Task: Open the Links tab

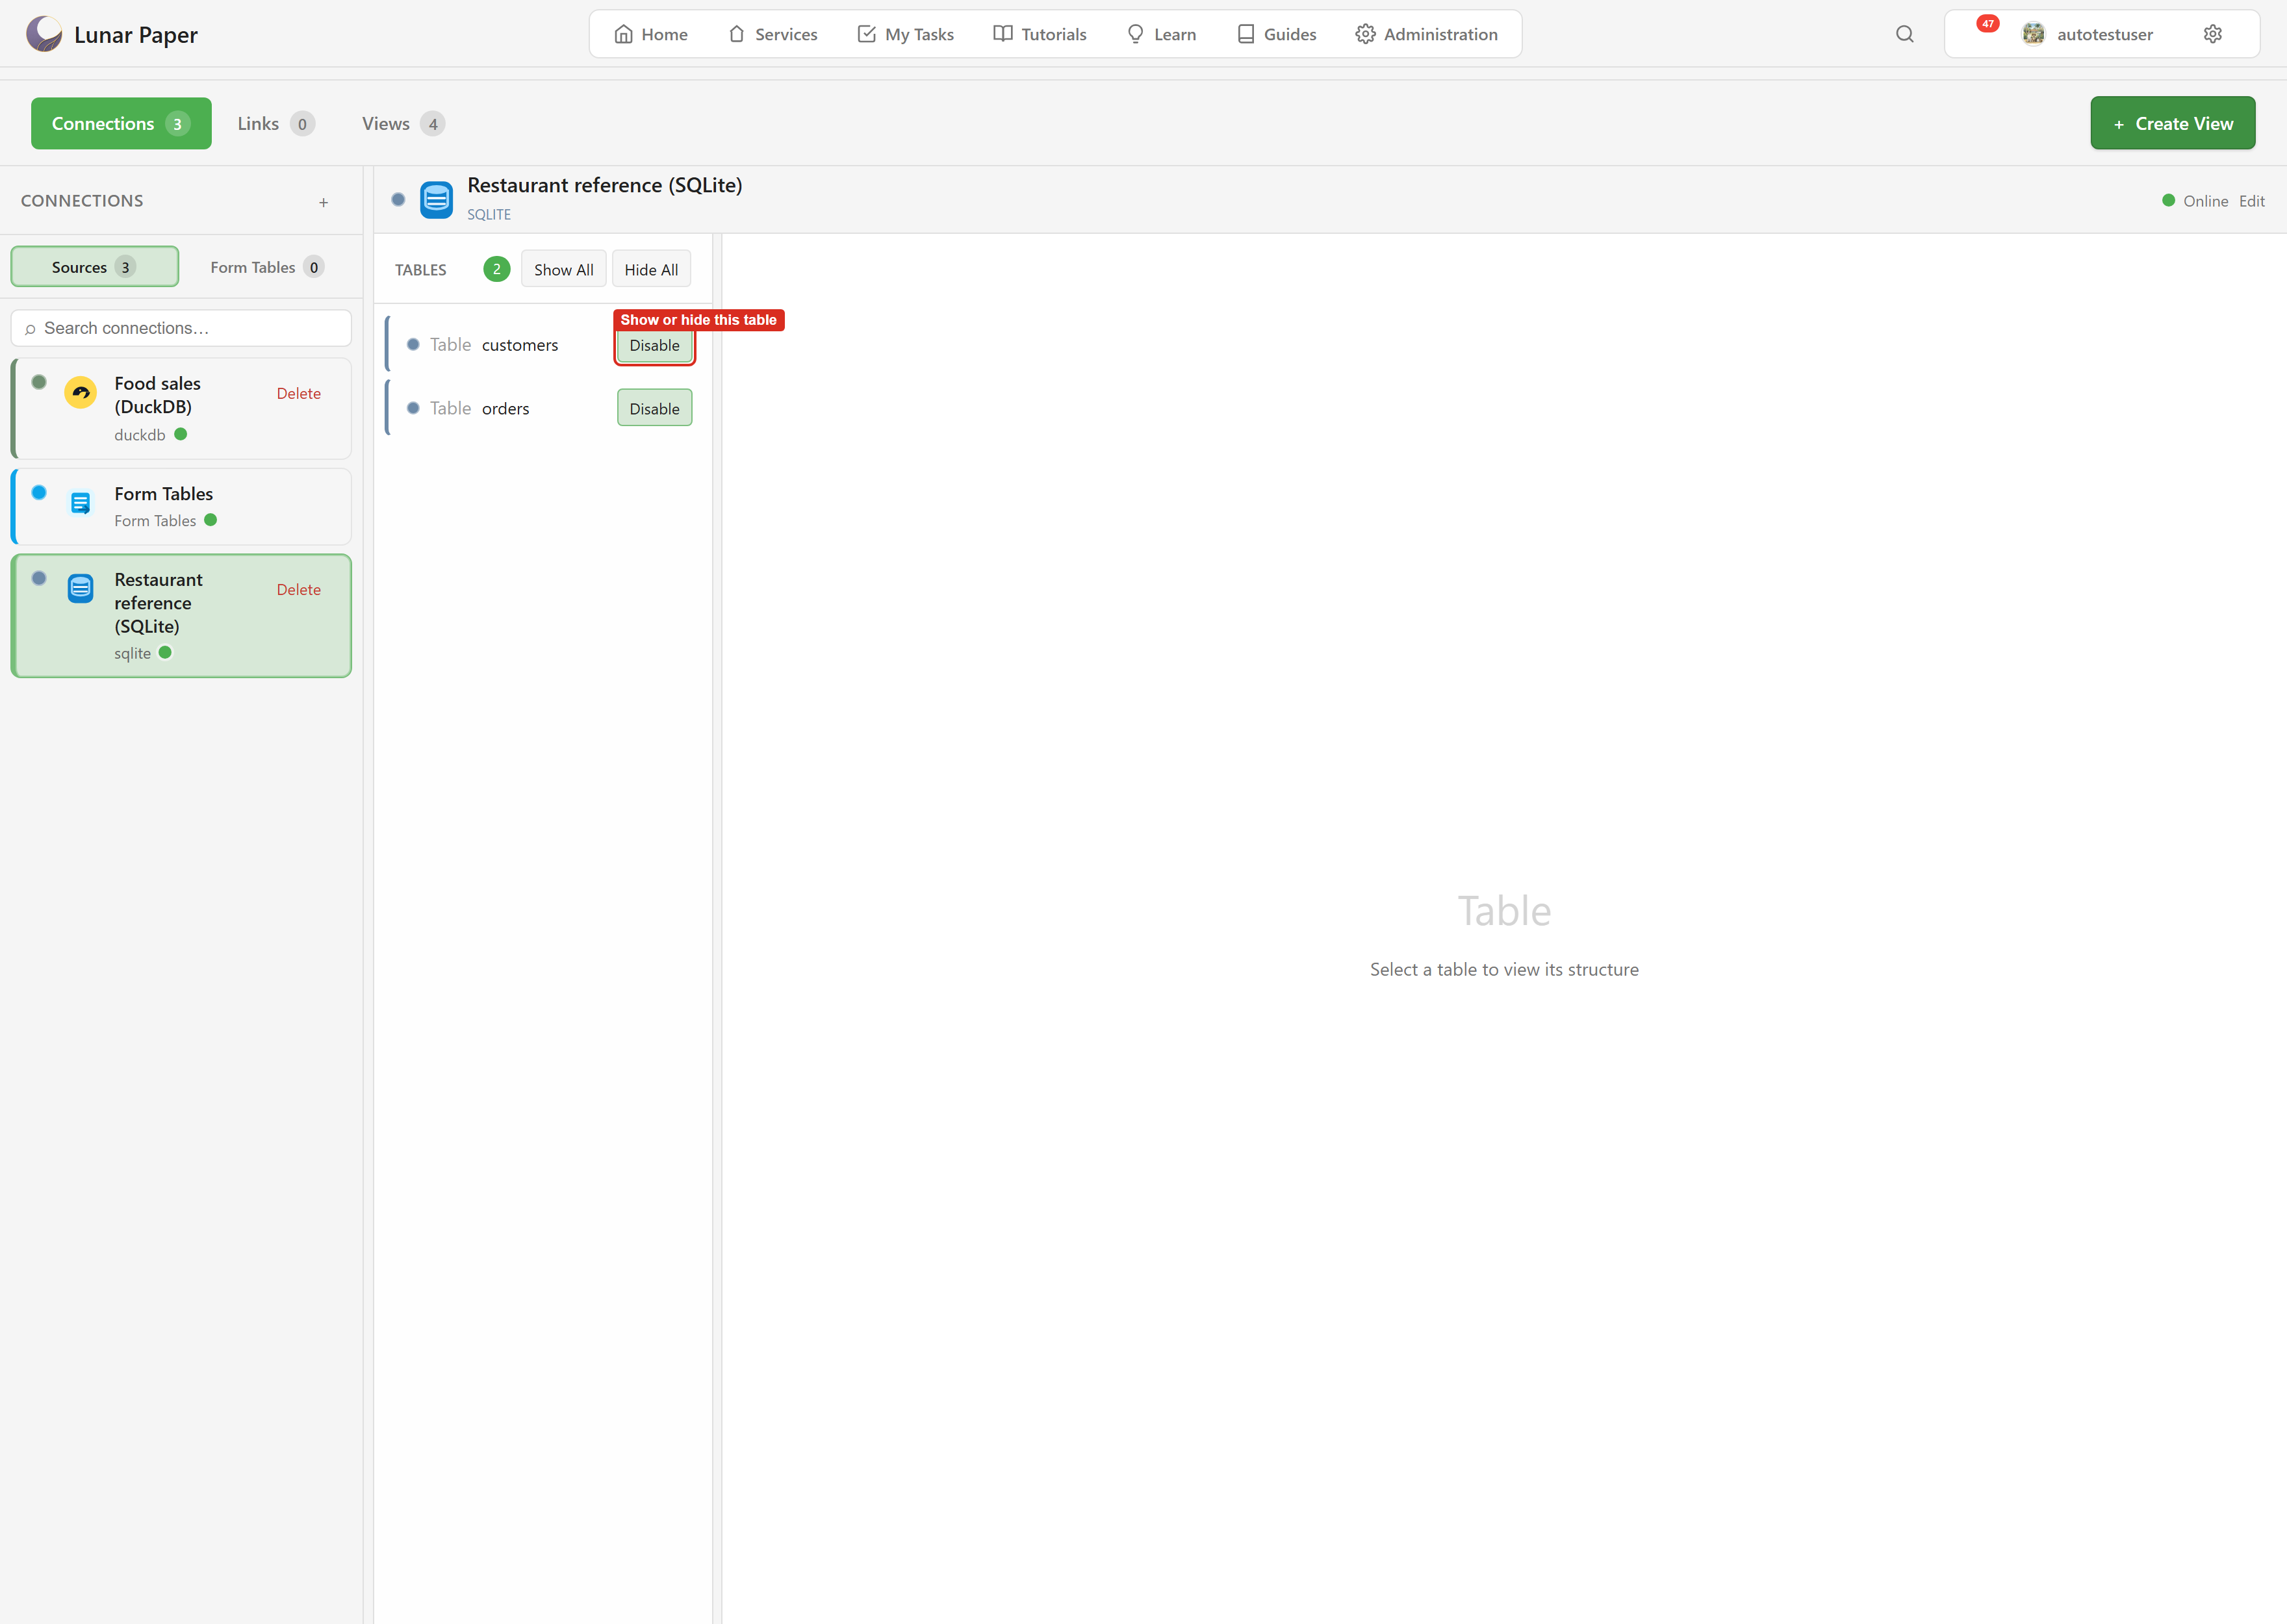Action: [276, 123]
